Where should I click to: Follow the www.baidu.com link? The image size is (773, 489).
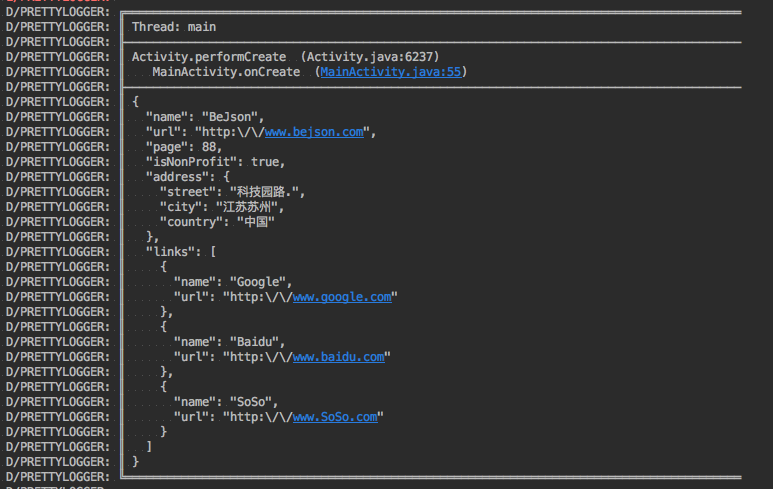click(338, 357)
